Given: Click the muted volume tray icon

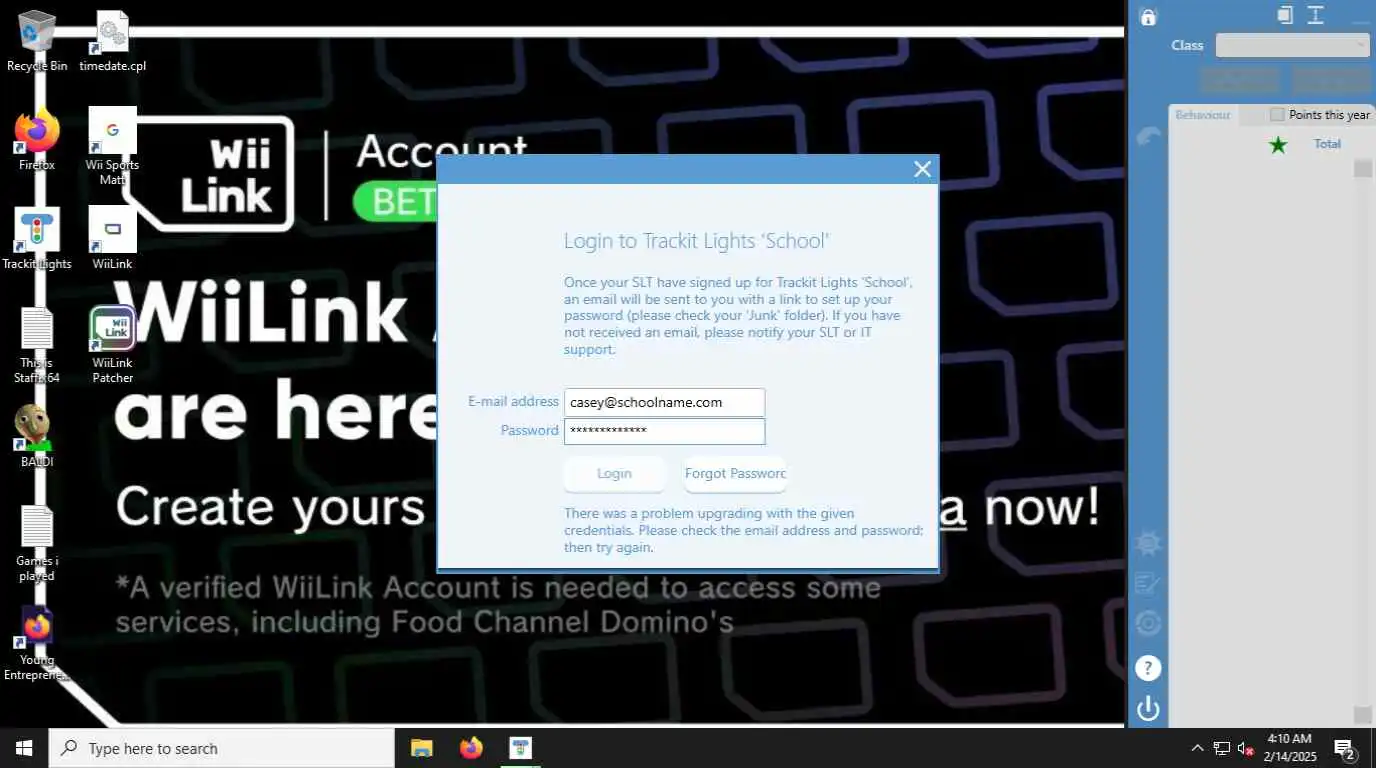Looking at the screenshot, I should [x=1246, y=749].
